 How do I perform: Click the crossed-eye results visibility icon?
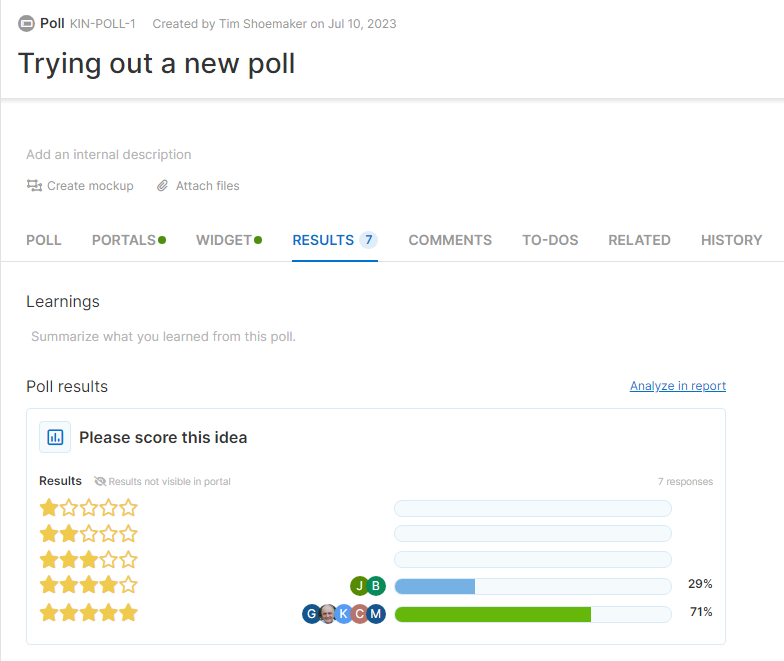tap(100, 481)
